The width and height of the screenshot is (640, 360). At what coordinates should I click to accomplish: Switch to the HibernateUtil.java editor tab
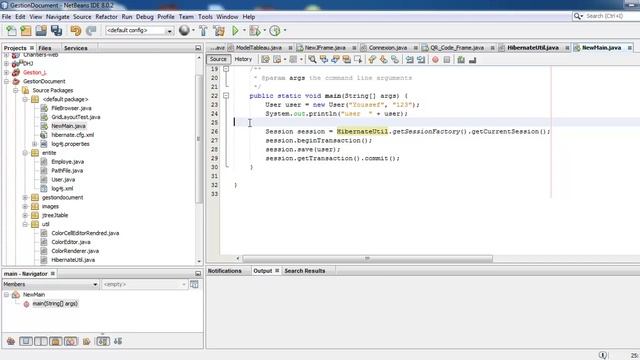533,48
